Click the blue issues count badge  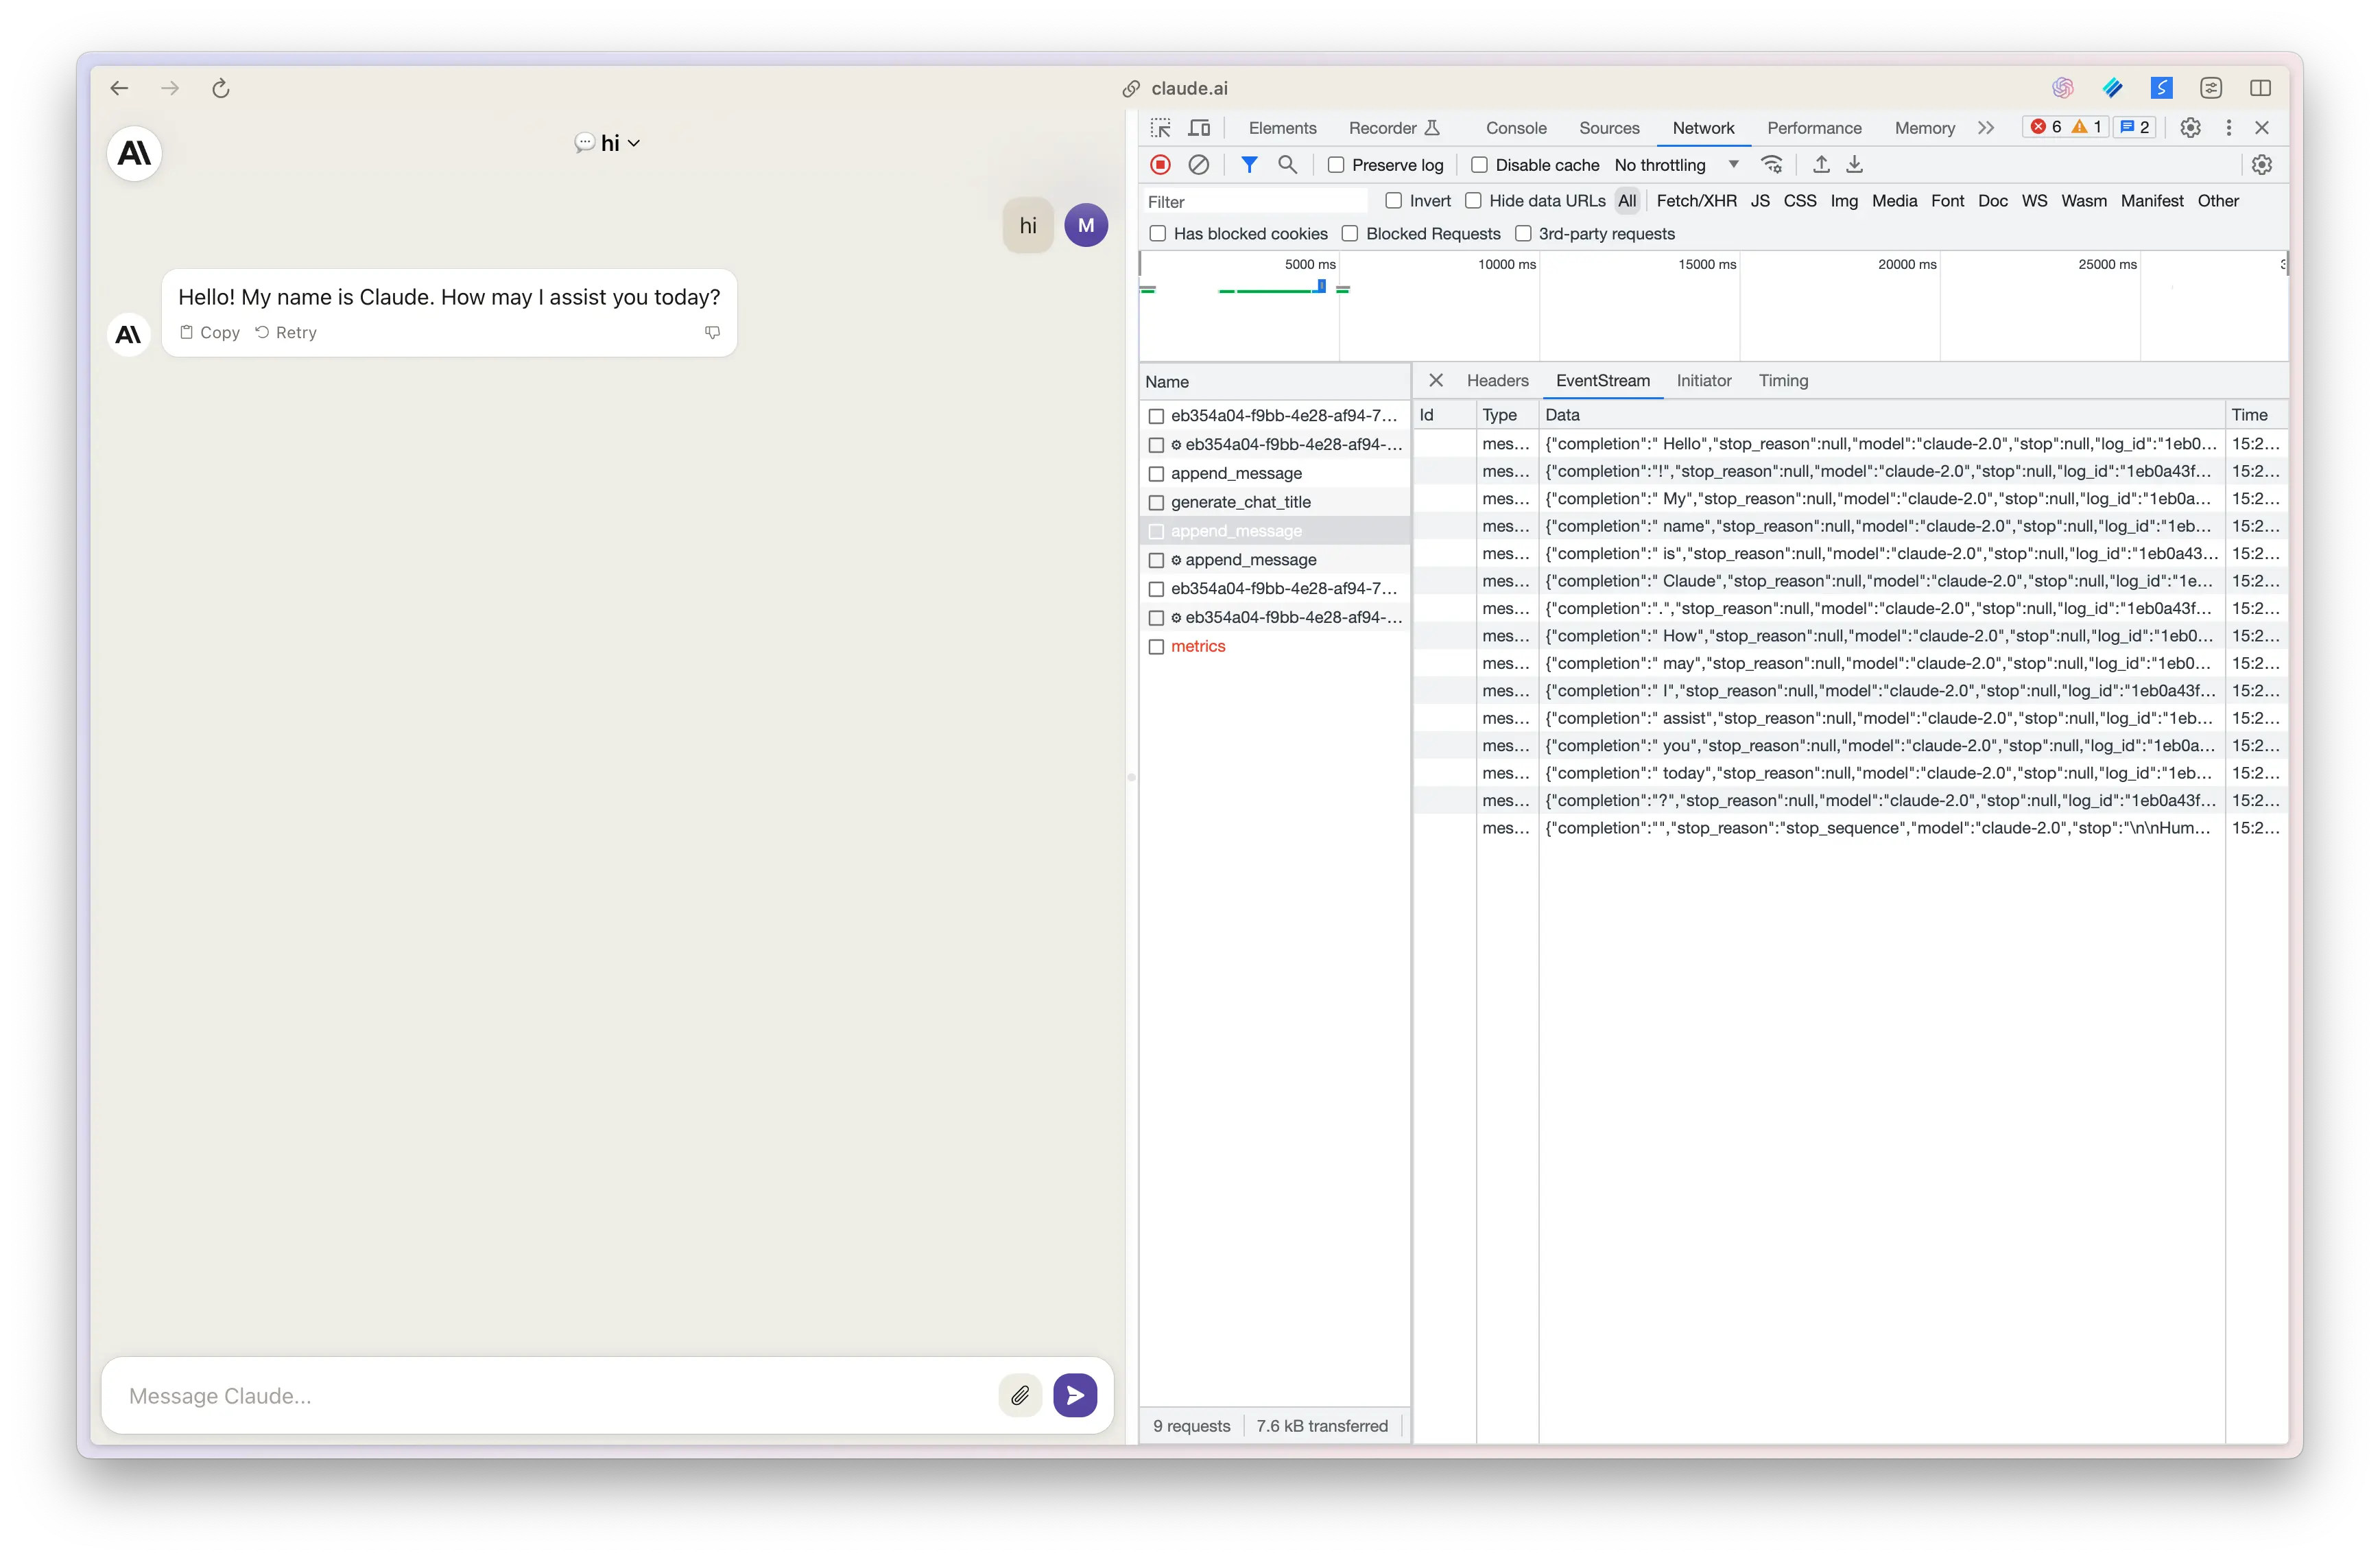pos(2135,127)
